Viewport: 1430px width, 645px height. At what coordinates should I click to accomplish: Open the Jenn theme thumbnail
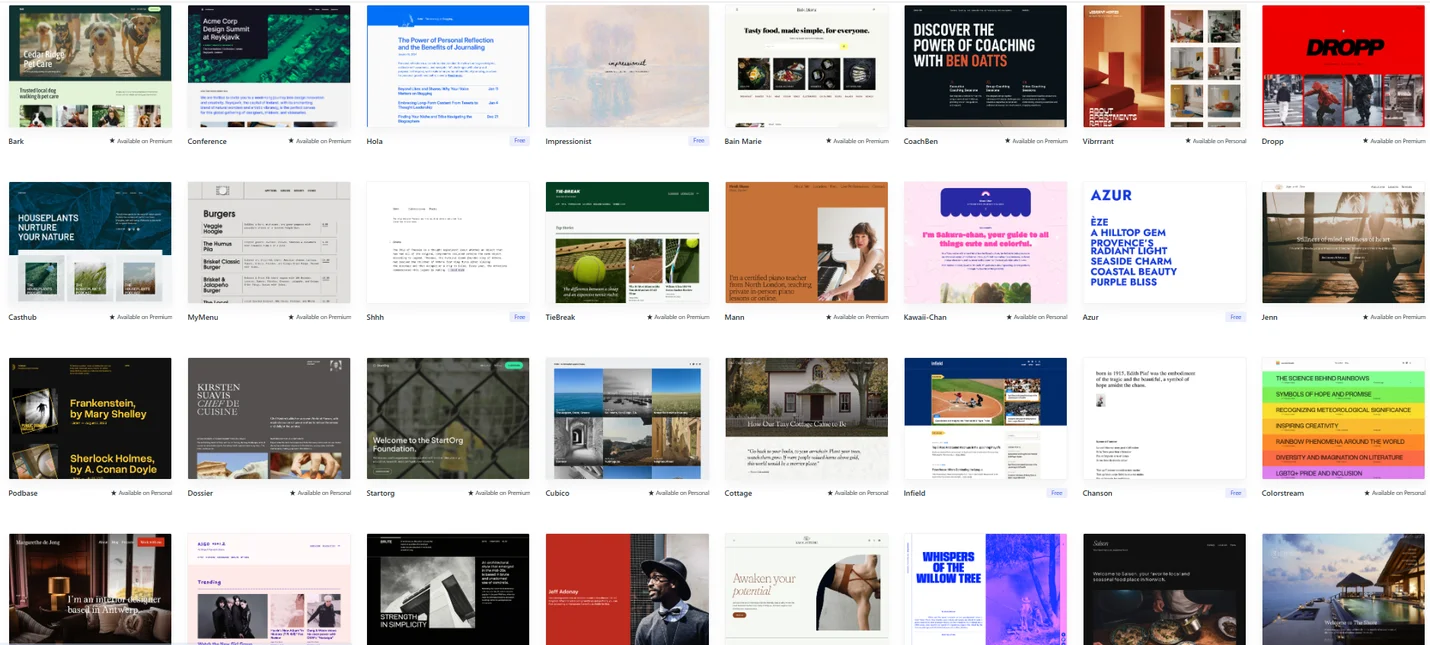[1343, 243]
